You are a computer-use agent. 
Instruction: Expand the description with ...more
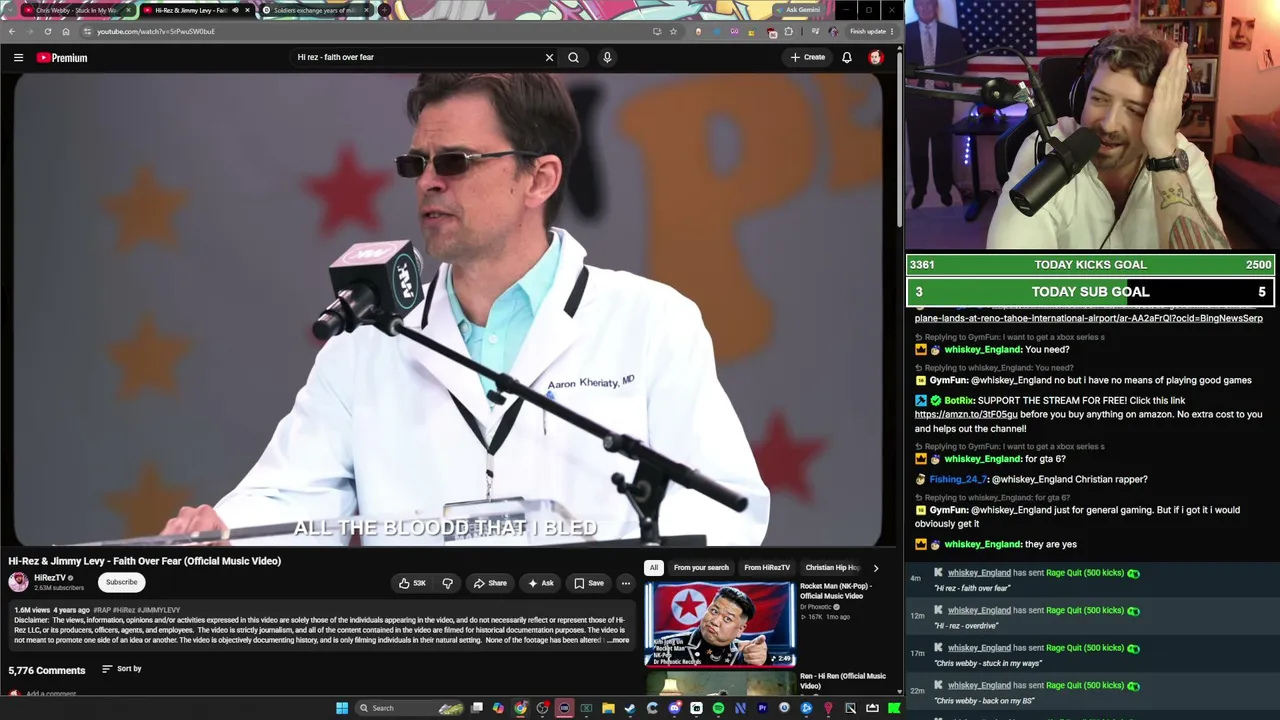619,640
